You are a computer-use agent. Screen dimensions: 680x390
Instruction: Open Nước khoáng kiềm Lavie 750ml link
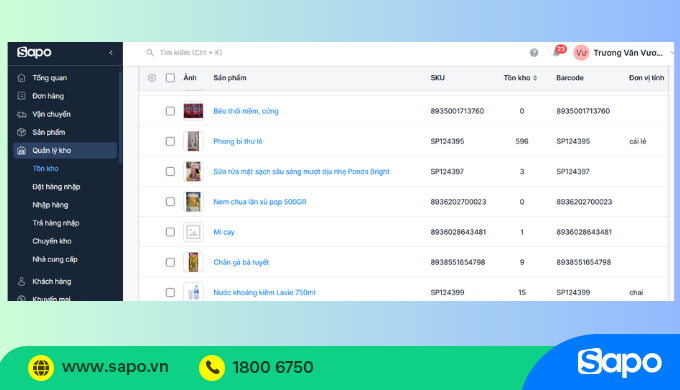264,292
